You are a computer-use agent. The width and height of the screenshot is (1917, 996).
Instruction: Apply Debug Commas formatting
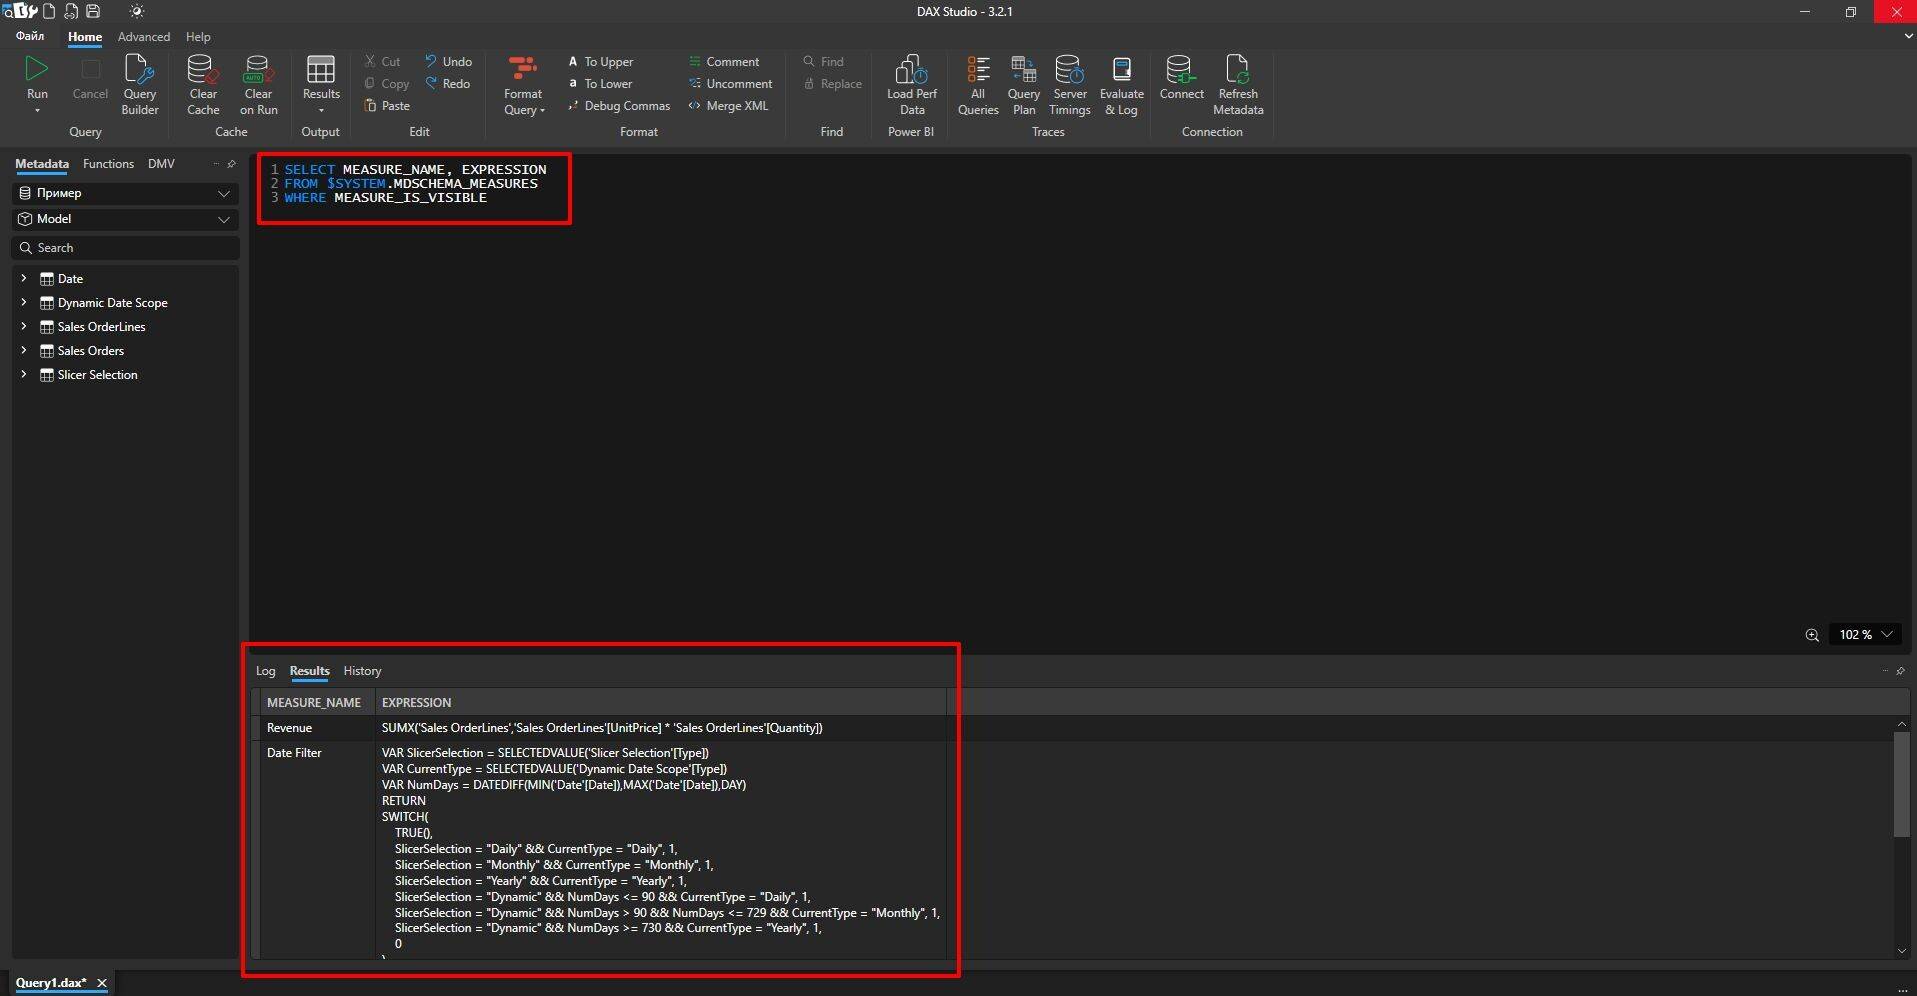619,106
